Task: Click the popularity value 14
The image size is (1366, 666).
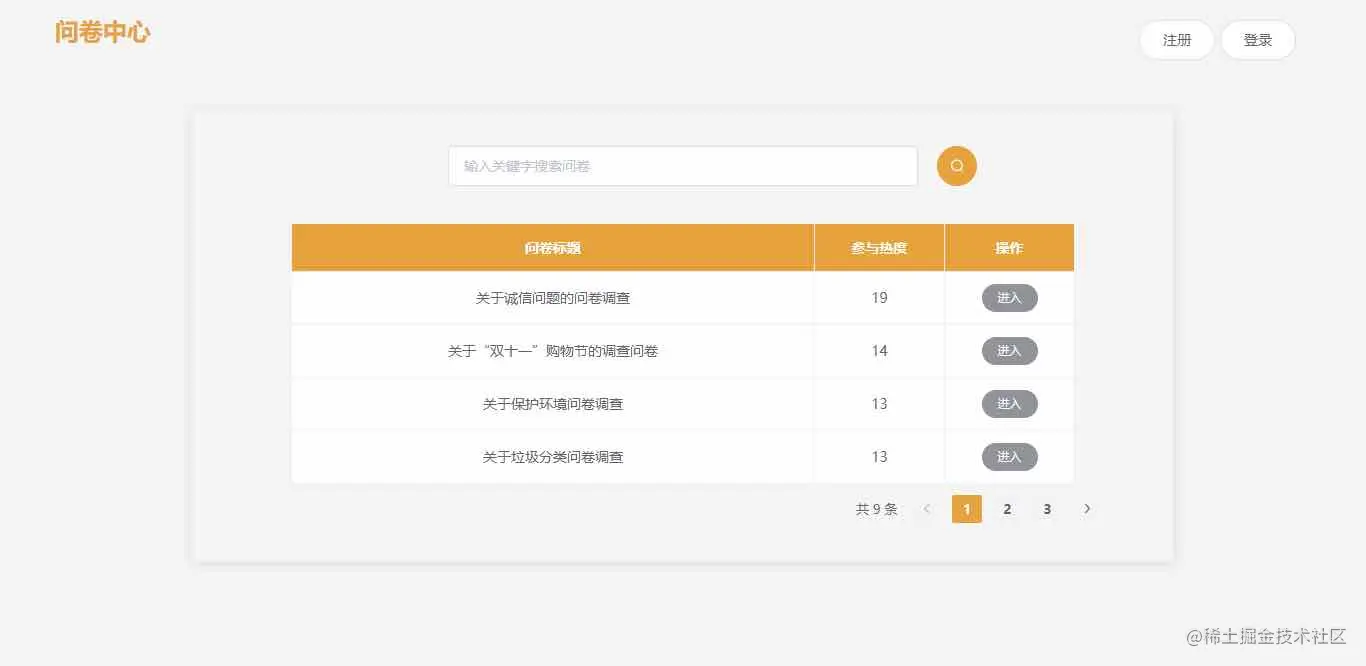Action: coord(879,351)
